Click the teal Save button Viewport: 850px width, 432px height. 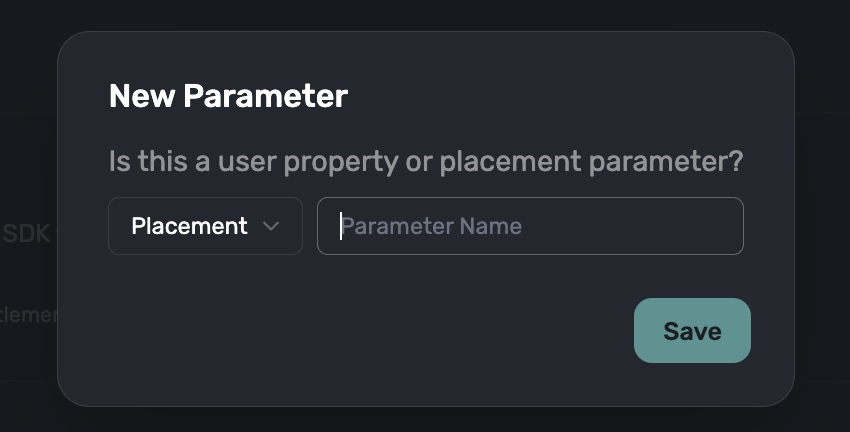point(692,331)
